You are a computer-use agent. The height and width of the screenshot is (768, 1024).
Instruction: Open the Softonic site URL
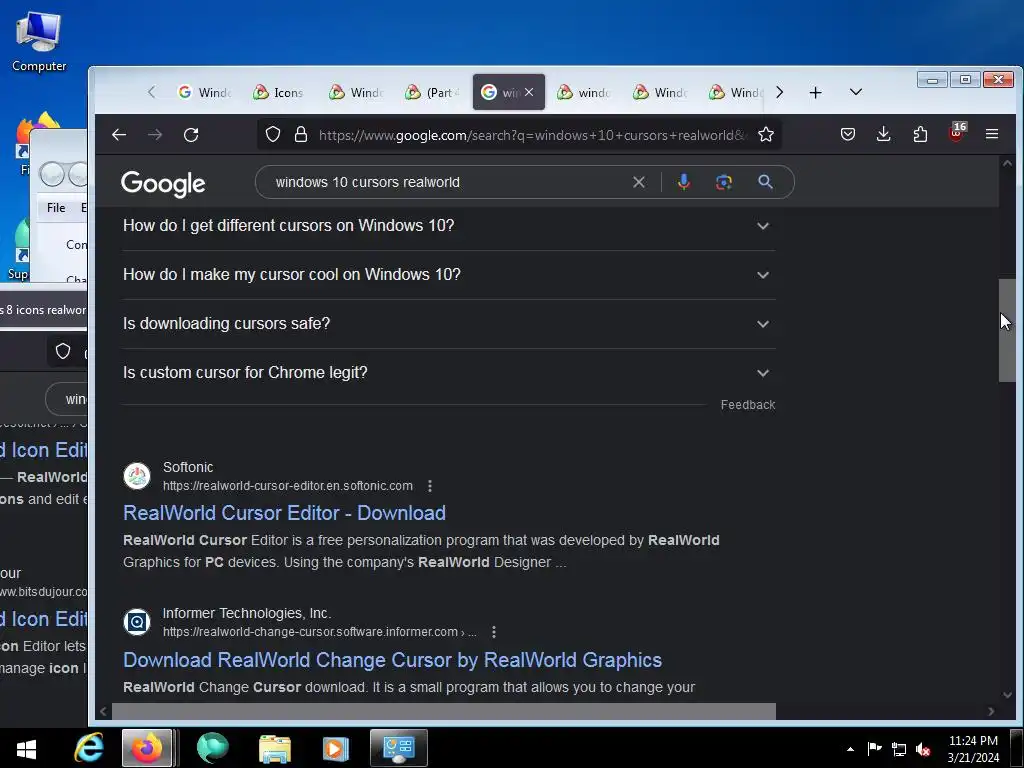(287, 486)
